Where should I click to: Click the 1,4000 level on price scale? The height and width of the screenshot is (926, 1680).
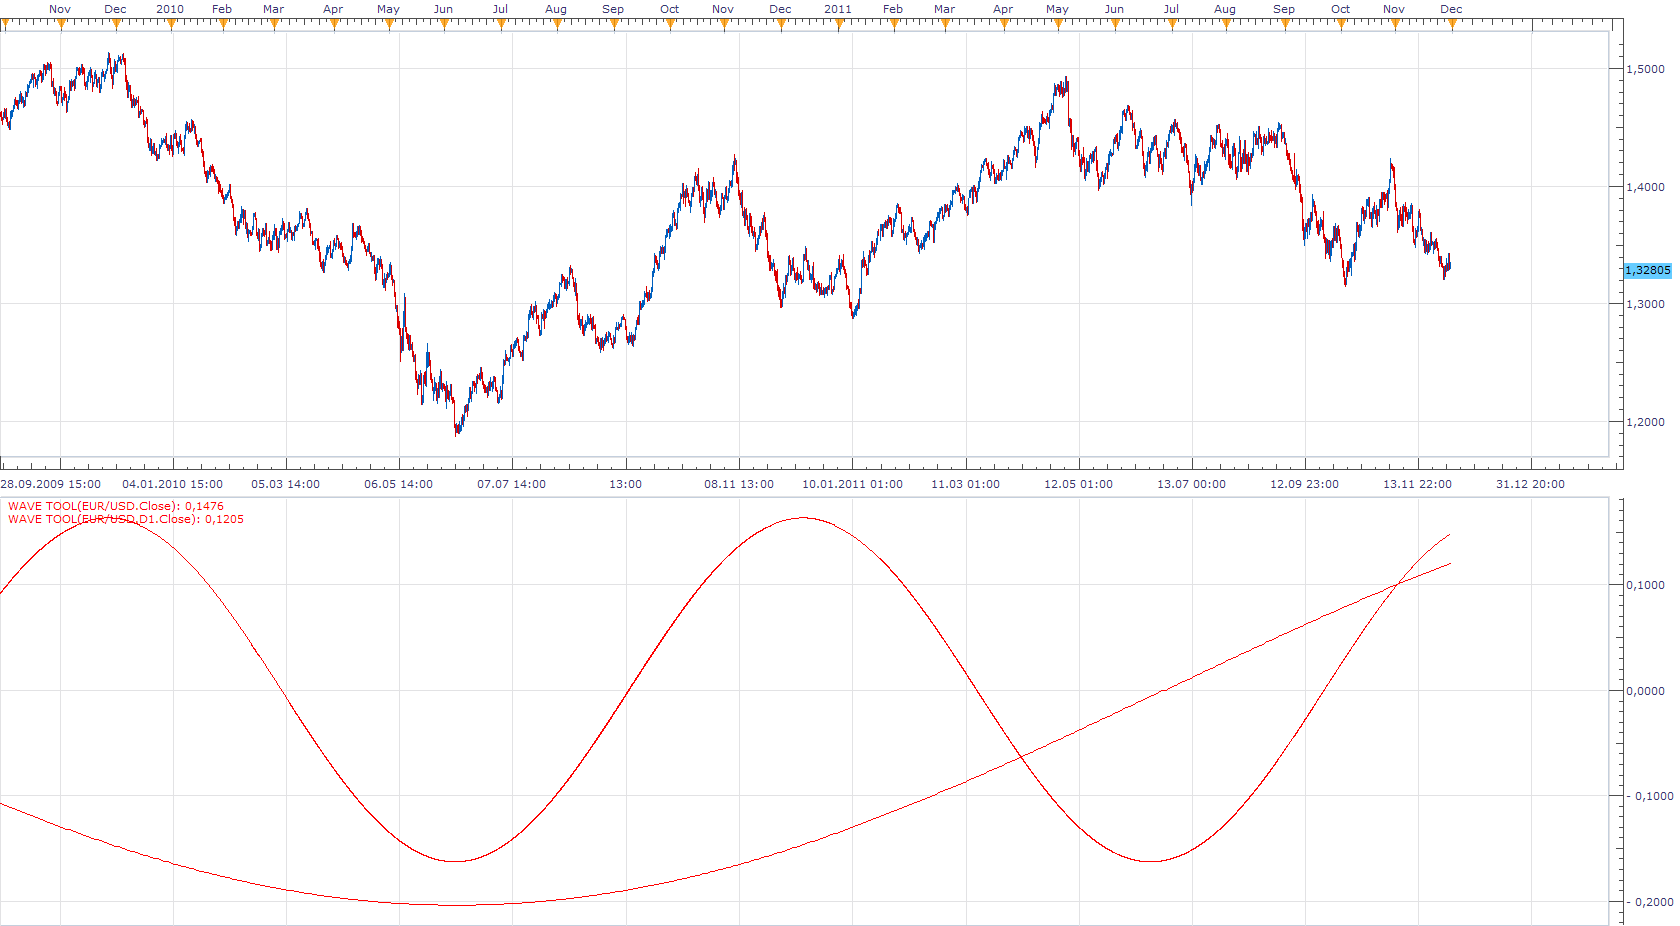pos(1646,187)
